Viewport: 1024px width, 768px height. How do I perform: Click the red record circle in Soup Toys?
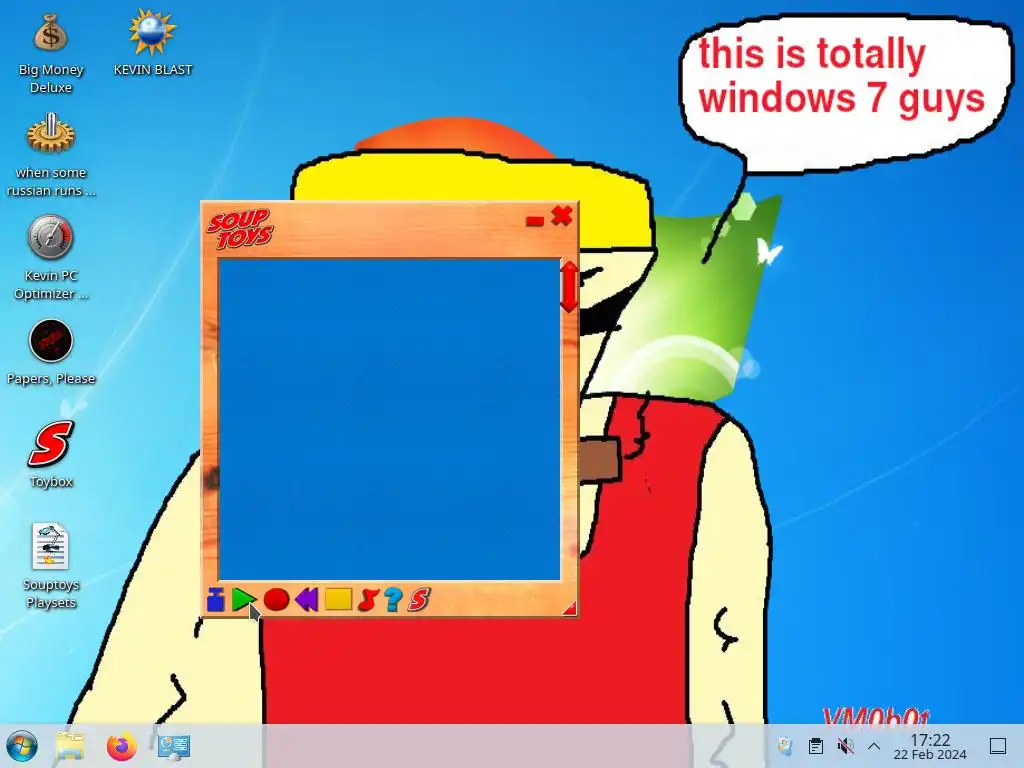[x=276, y=600]
